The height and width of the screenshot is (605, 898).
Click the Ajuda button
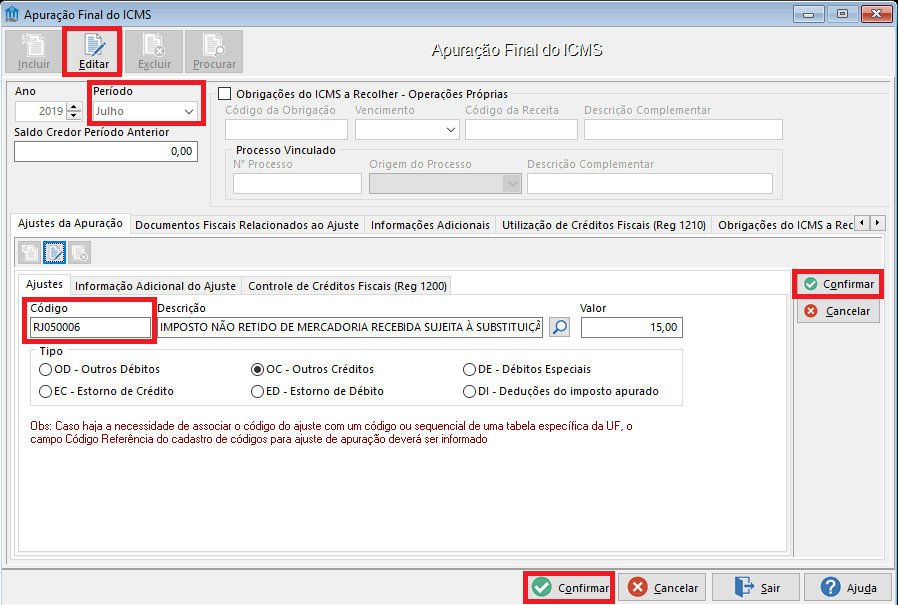848,588
